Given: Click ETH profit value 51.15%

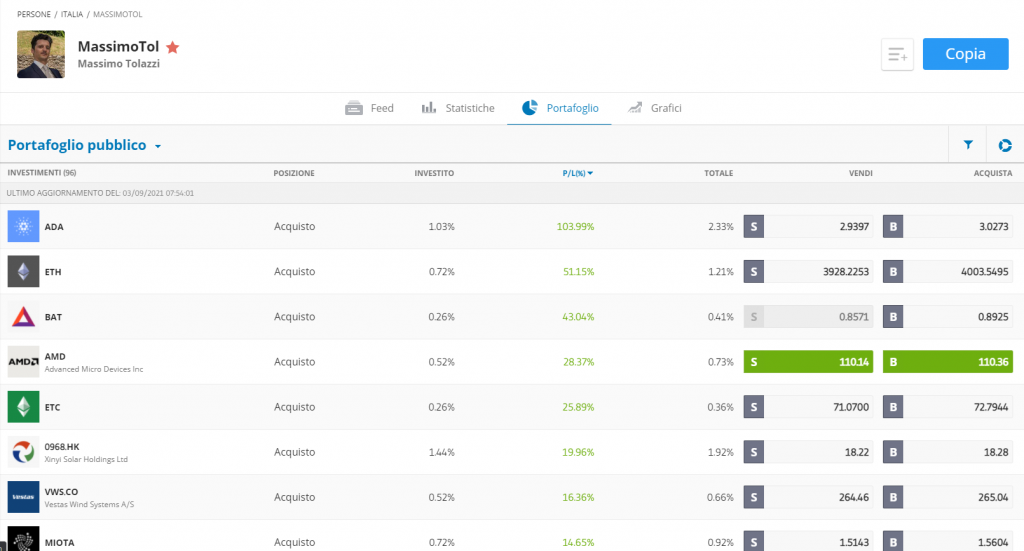Looking at the screenshot, I should pos(579,272).
